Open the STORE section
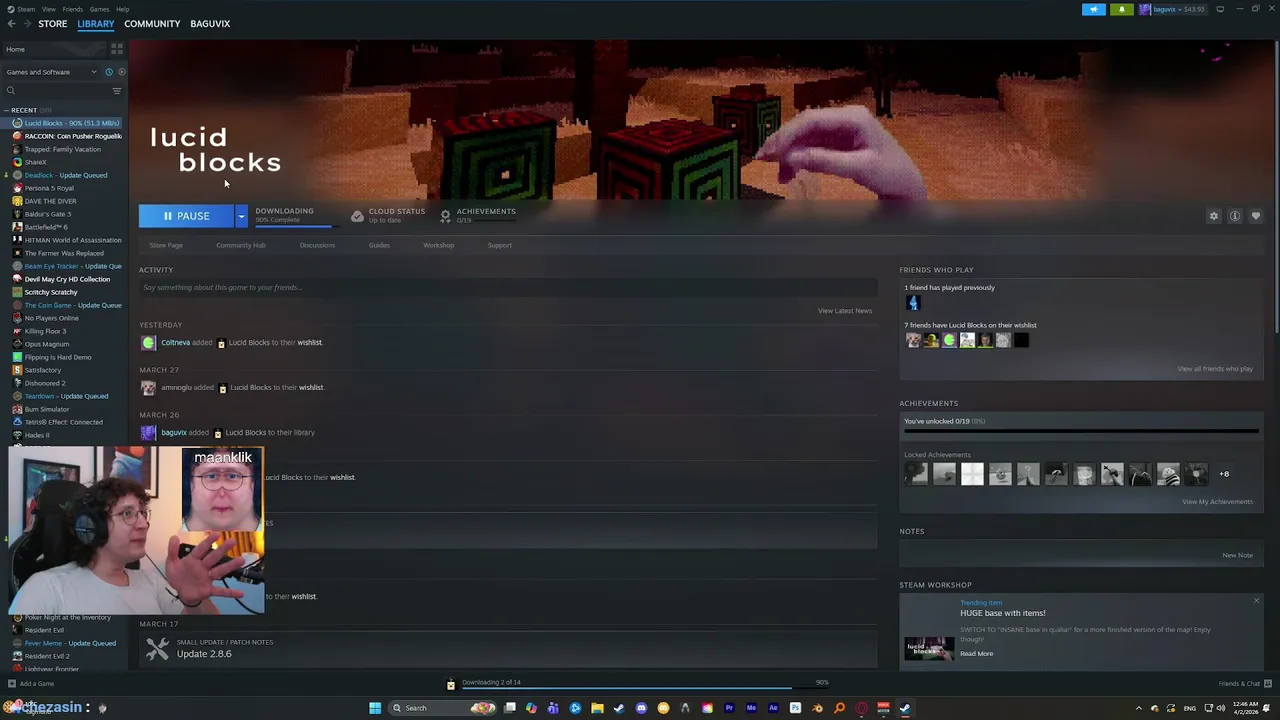 [x=53, y=24]
